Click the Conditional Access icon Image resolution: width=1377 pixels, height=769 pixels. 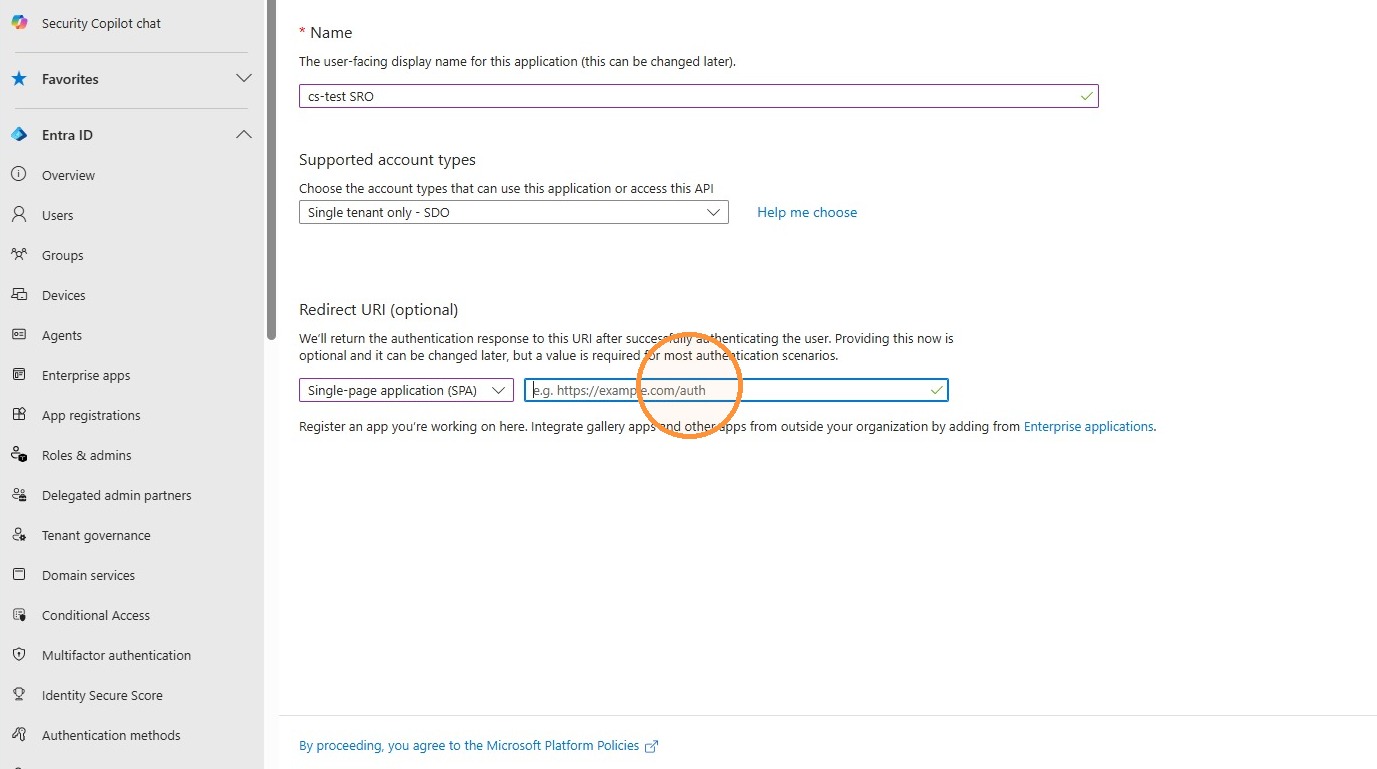[19, 615]
